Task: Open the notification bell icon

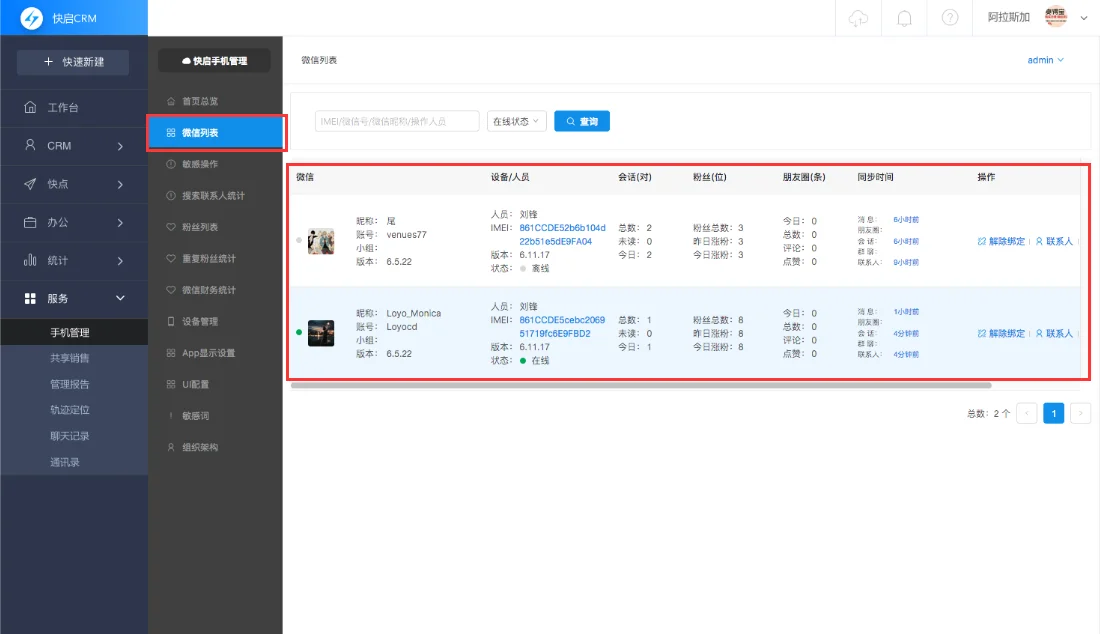Action: click(x=904, y=18)
